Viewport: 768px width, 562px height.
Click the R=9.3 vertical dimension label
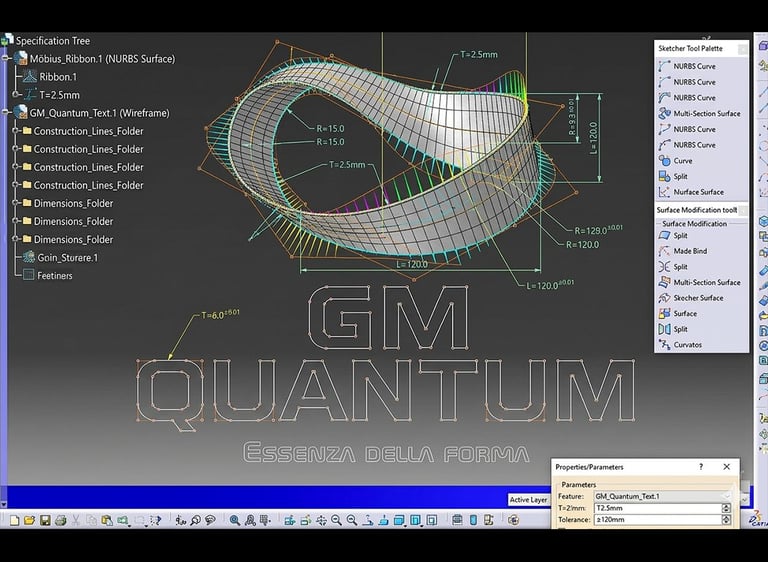pyautogui.click(x=572, y=117)
